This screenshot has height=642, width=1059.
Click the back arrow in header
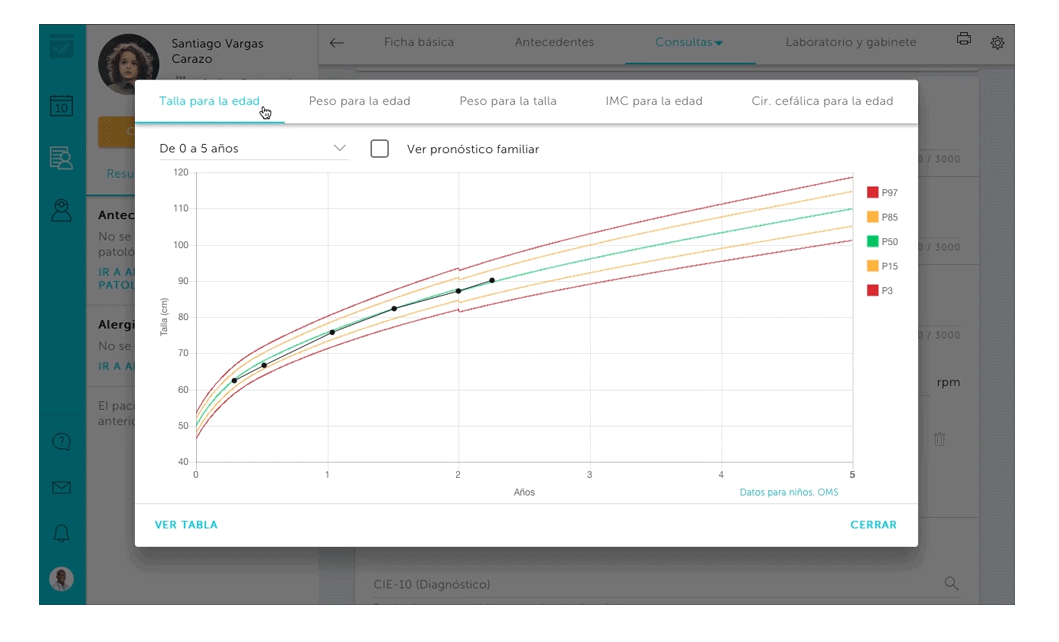click(x=336, y=43)
